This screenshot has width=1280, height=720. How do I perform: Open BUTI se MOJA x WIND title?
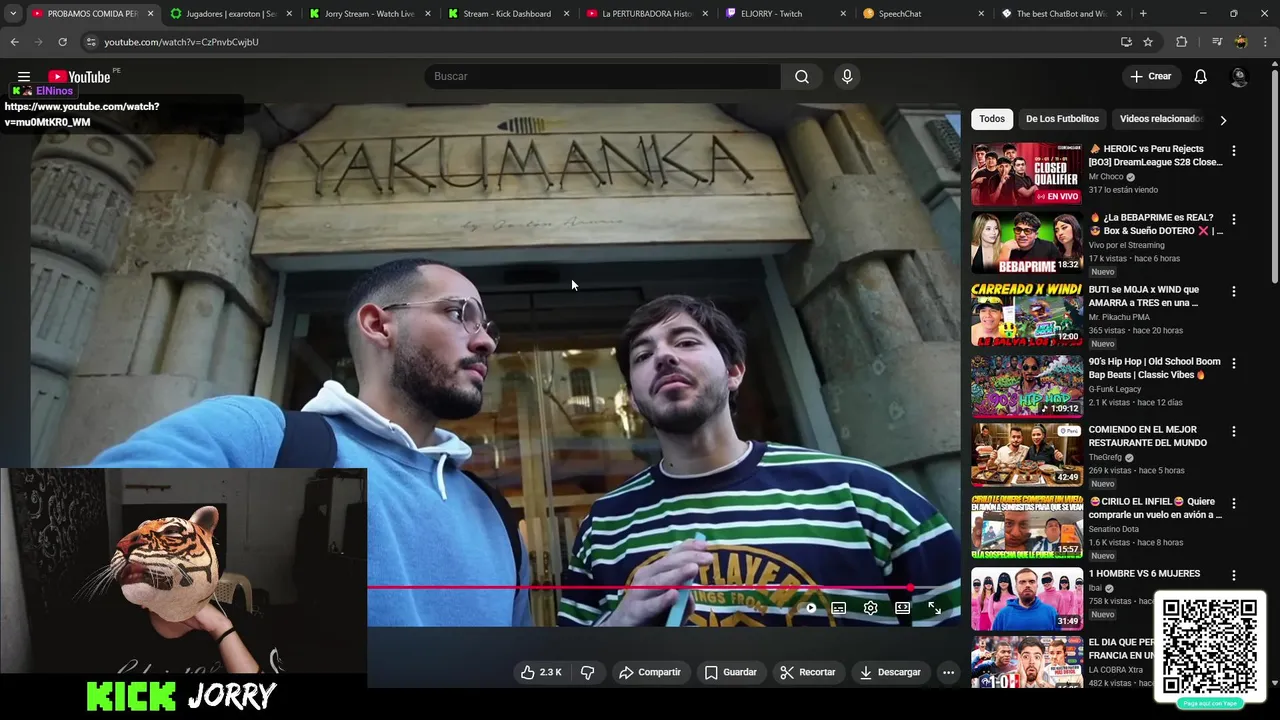1144,296
